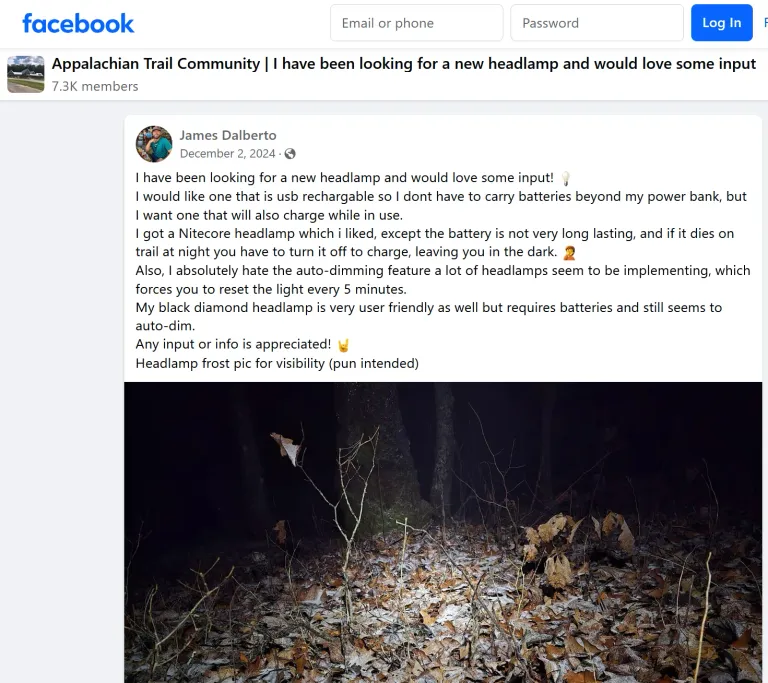Click the facepalm emoji in post
The width and height of the screenshot is (768, 683).
(x=569, y=252)
